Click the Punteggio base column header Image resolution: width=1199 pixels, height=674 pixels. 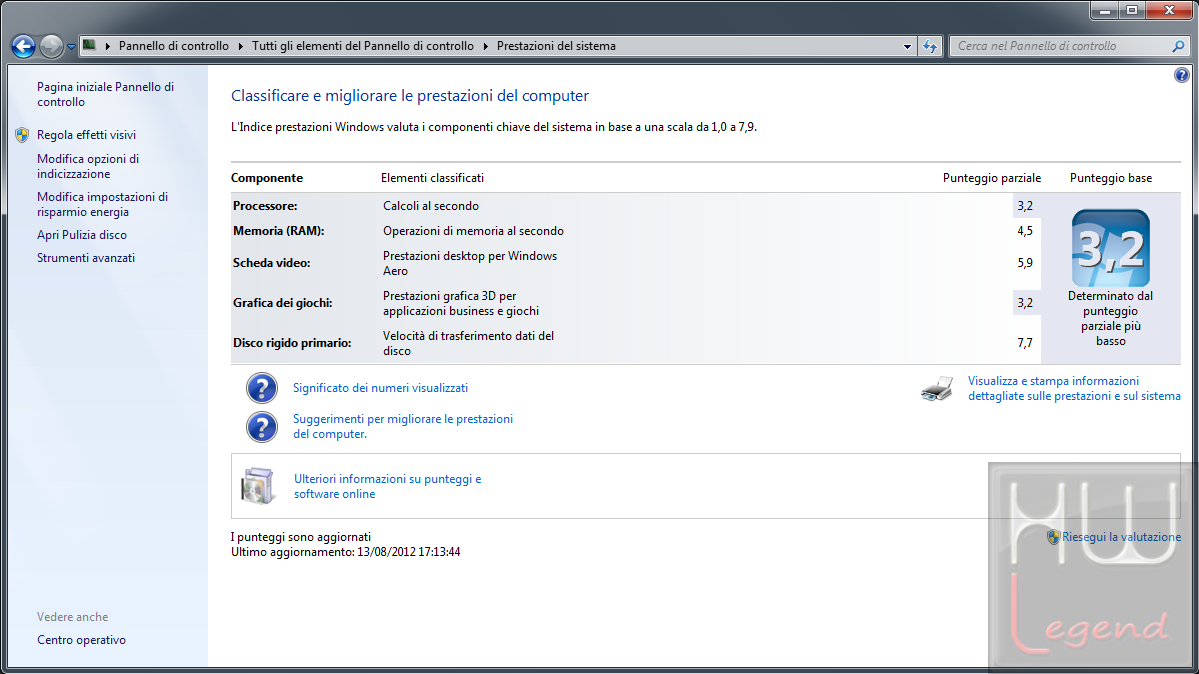[1110, 177]
